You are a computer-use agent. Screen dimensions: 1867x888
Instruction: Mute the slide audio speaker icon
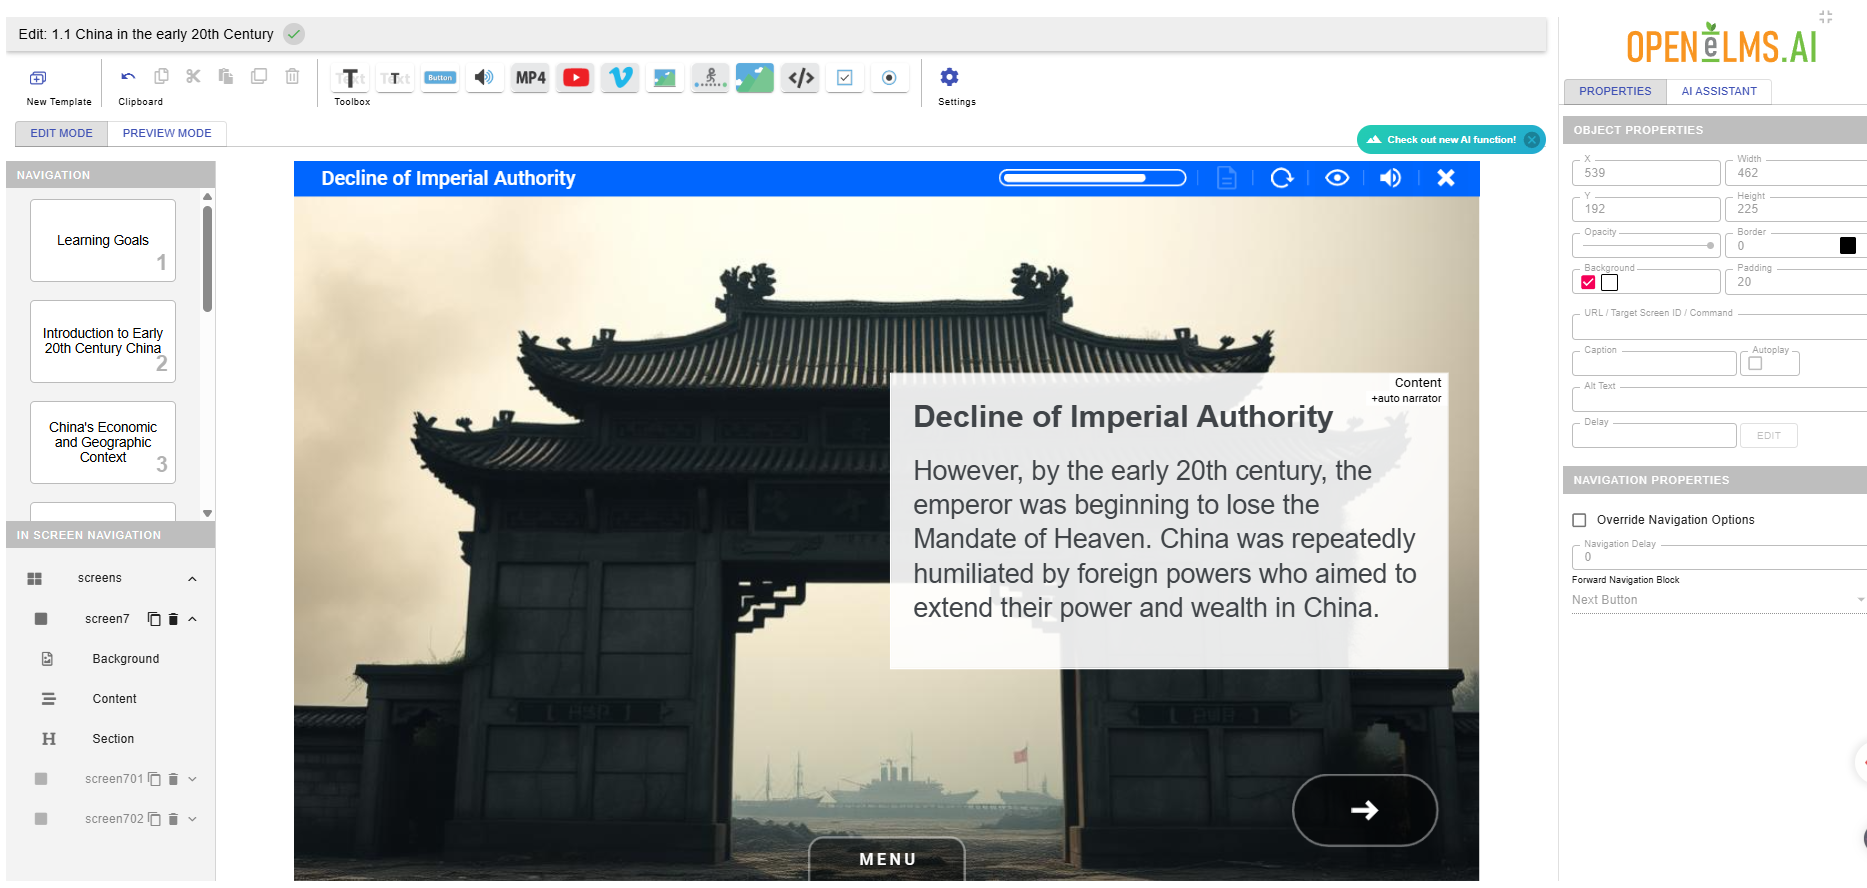tap(1391, 178)
